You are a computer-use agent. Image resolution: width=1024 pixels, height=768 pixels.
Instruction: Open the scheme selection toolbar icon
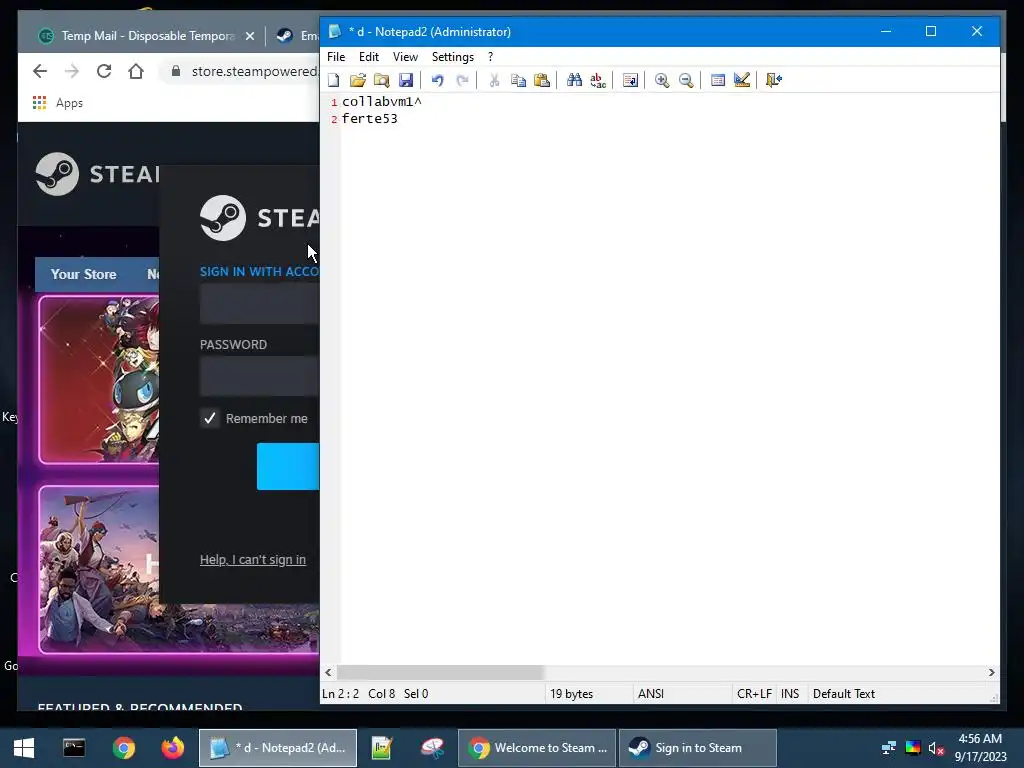point(718,80)
